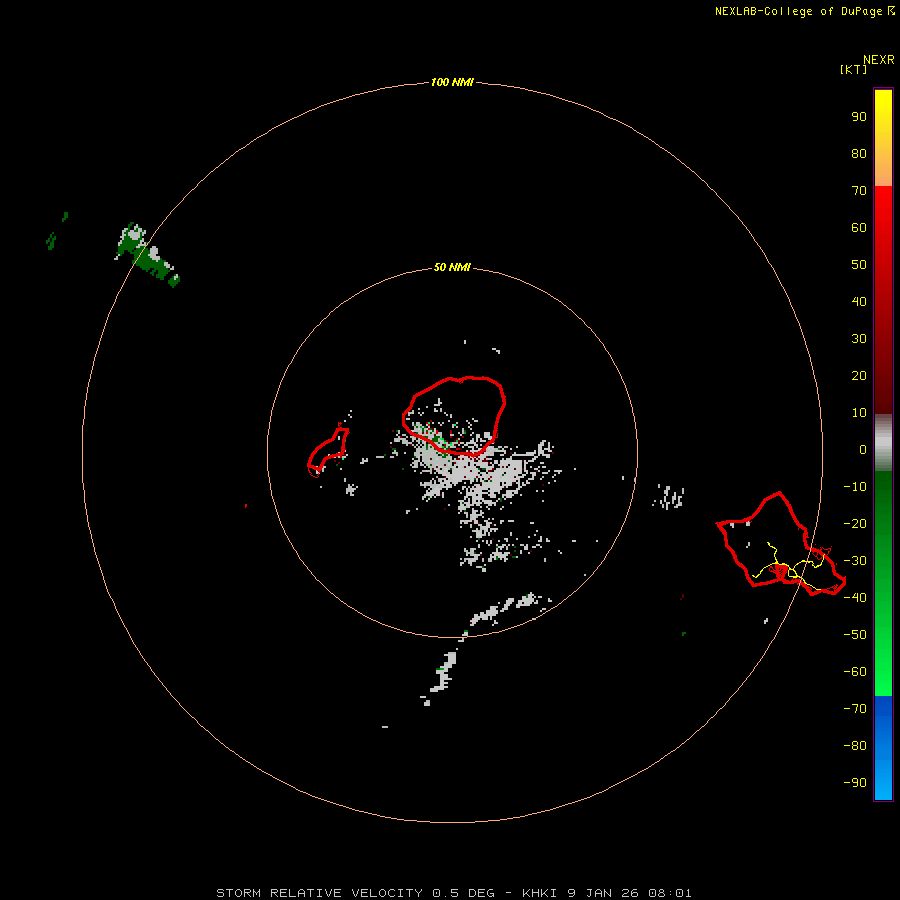Click the green velocity echo northwest of the outer ring
The image size is (900, 900).
pyautogui.click(x=147, y=255)
